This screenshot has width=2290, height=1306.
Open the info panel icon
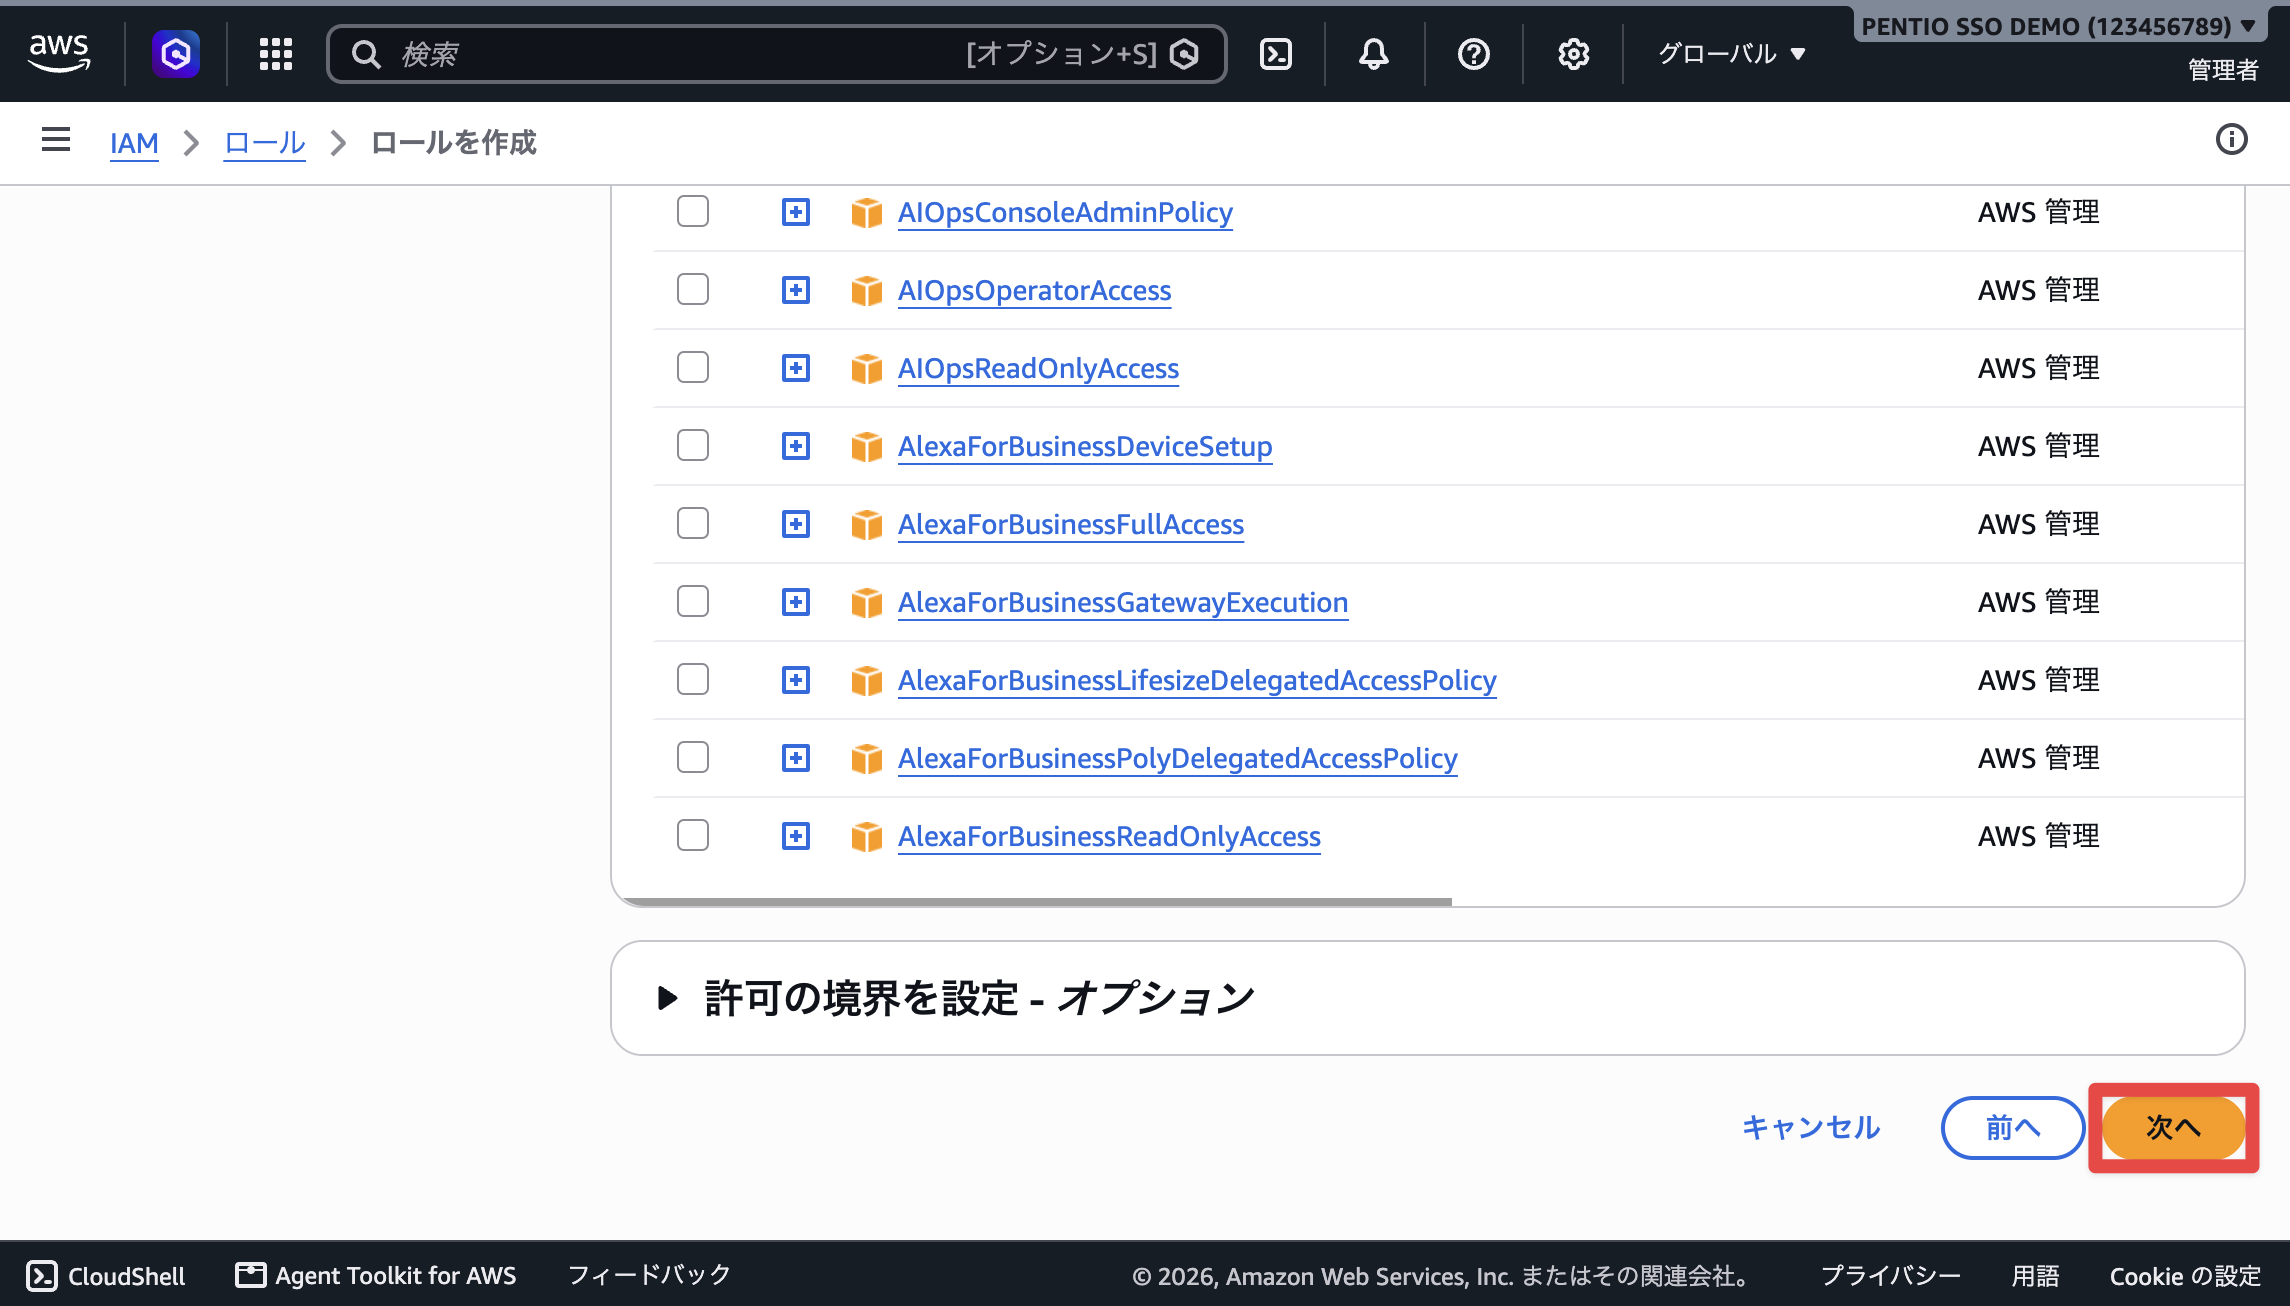click(2231, 140)
